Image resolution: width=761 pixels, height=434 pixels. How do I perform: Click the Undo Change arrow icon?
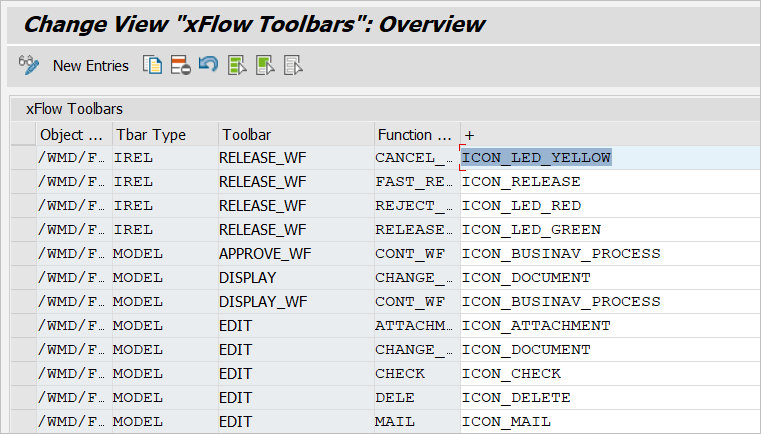pos(208,66)
